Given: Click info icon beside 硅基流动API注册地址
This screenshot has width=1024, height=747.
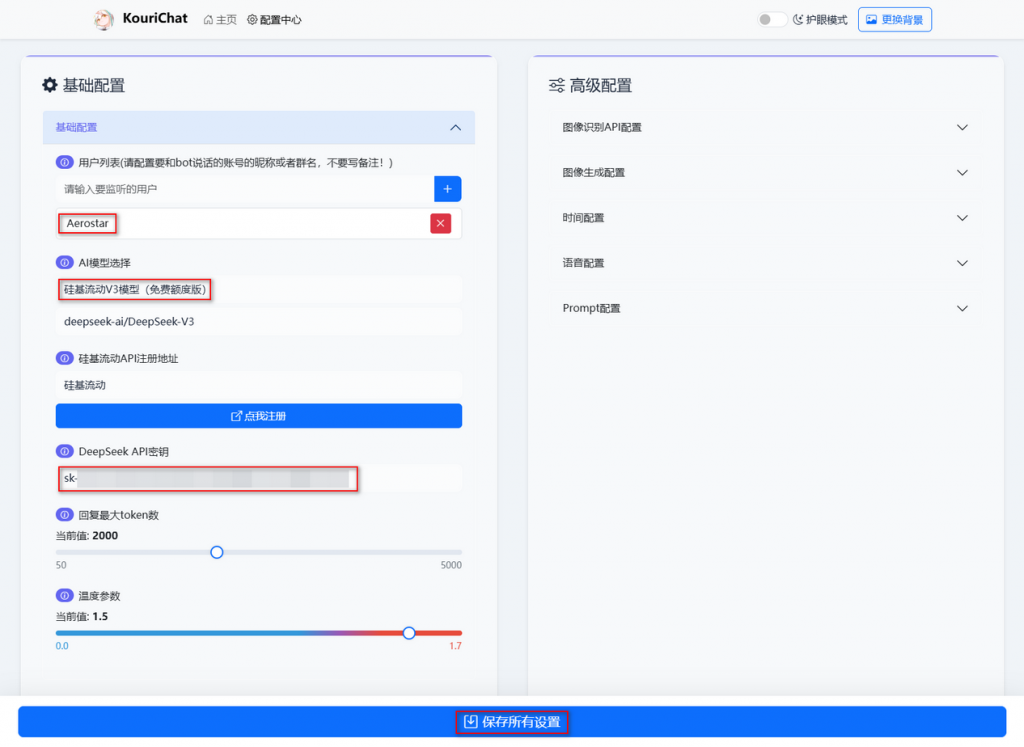Looking at the screenshot, I should (x=64, y=358).
